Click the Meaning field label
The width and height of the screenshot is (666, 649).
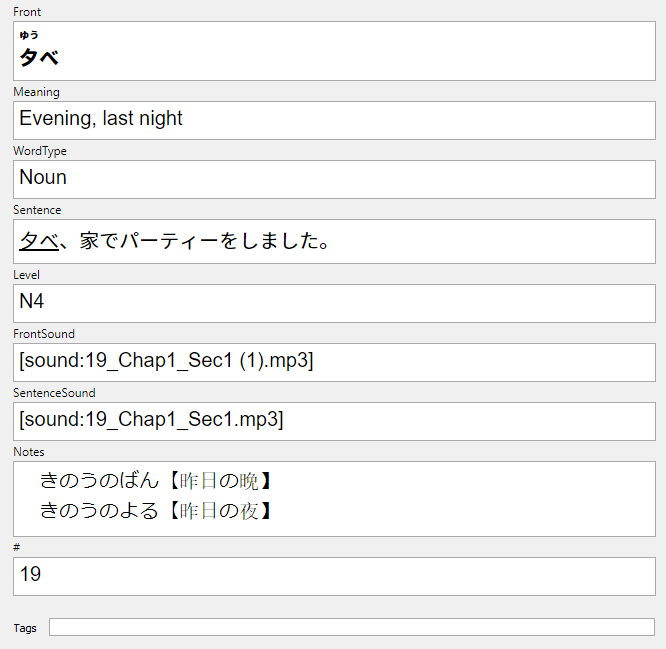(x=37, y=92)
